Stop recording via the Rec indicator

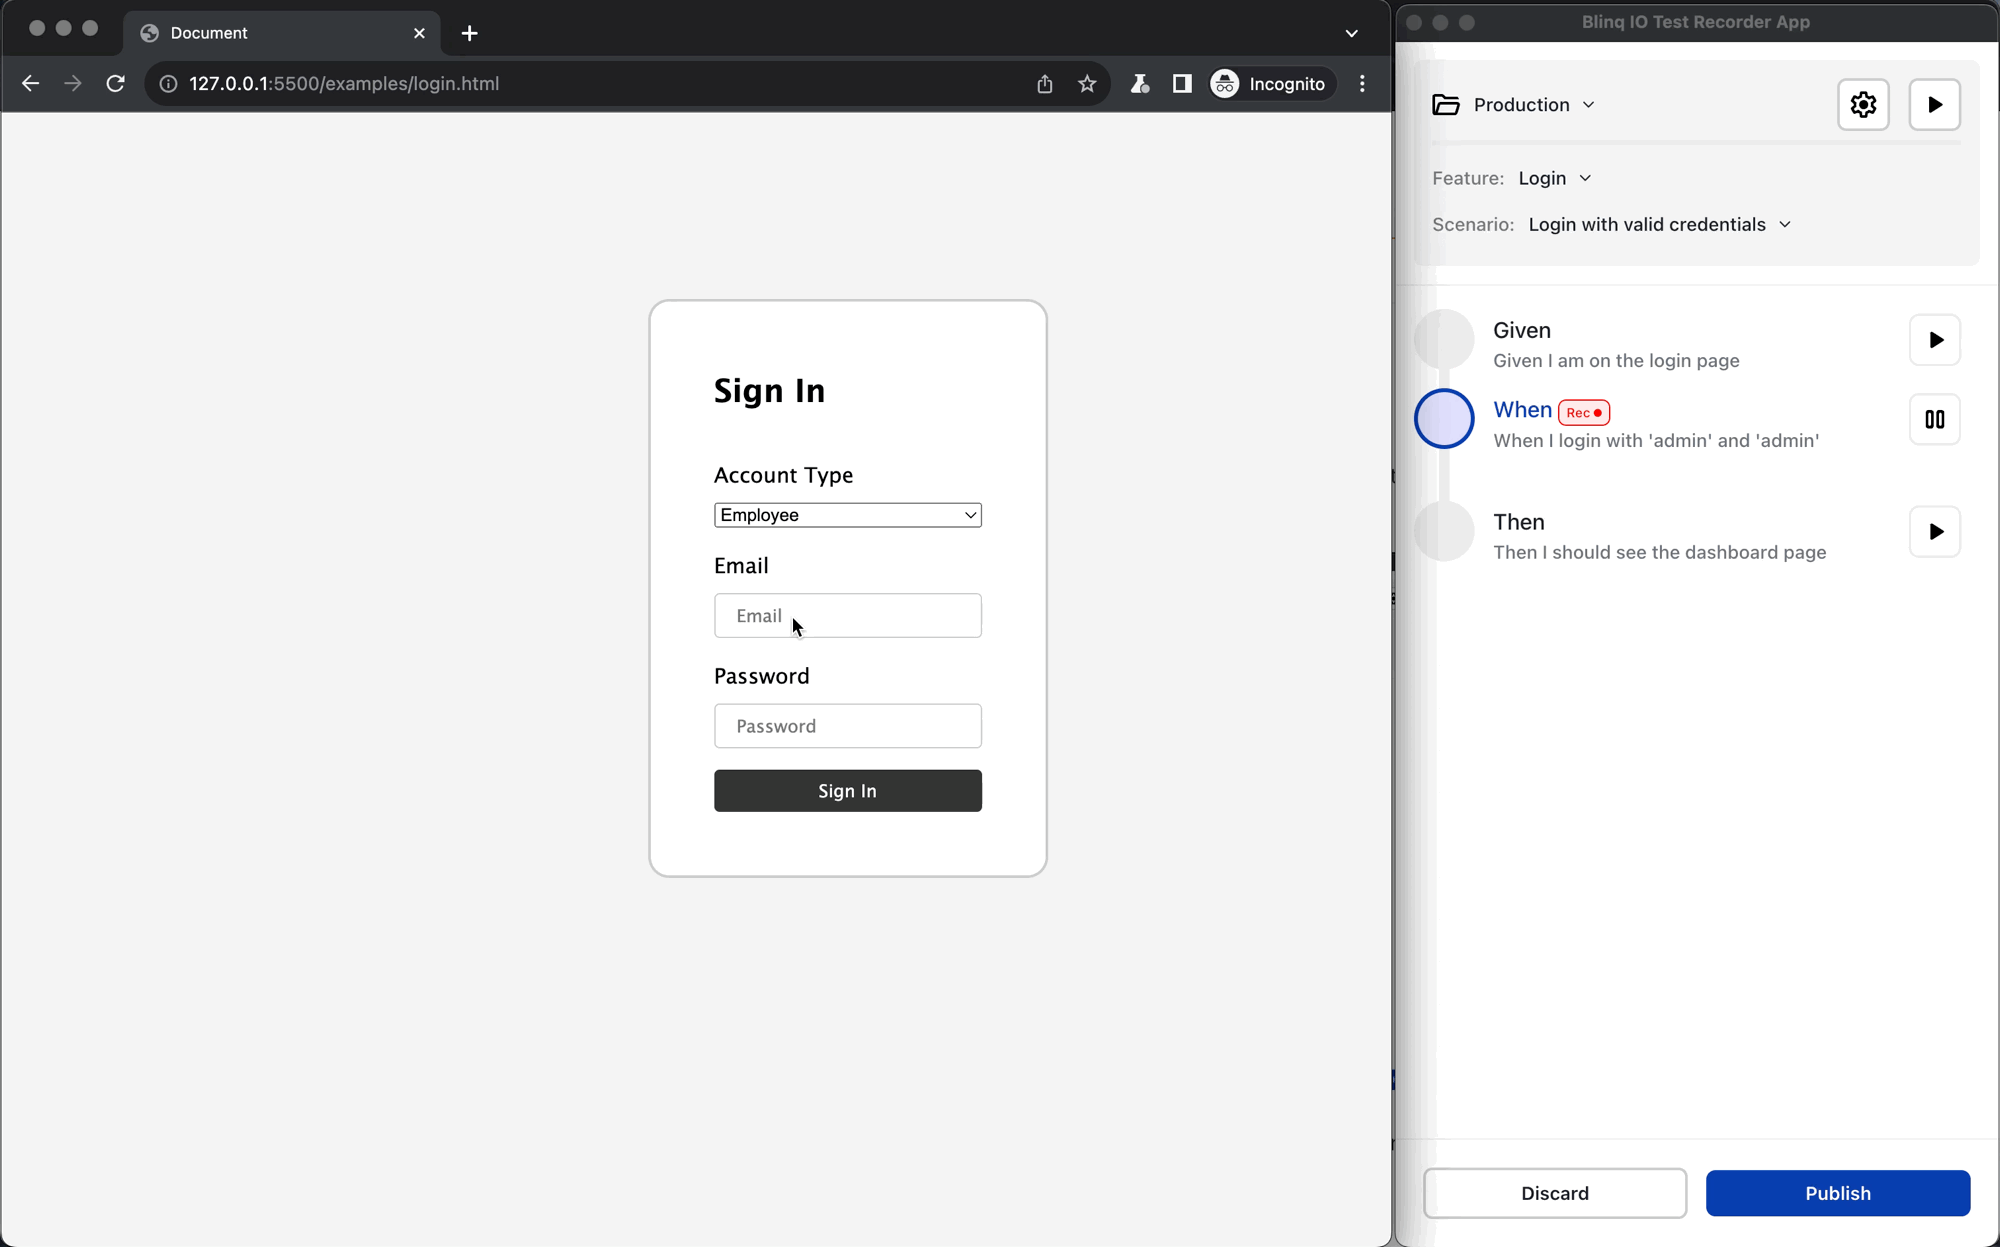click(1583, 412)
